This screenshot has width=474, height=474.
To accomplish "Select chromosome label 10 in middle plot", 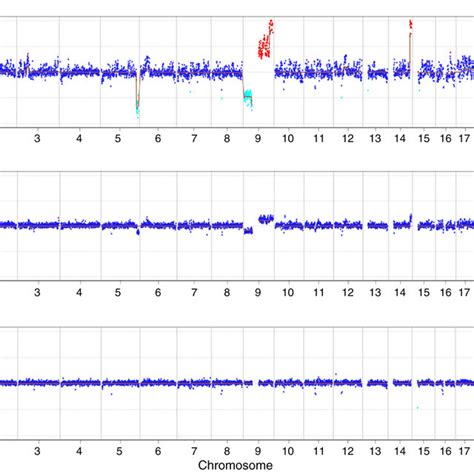I will point(288,293).
